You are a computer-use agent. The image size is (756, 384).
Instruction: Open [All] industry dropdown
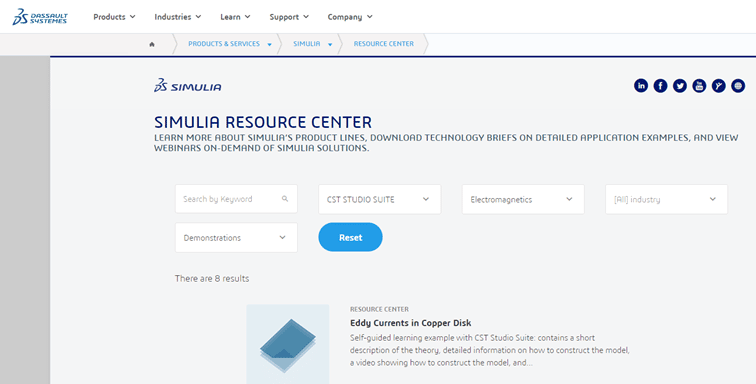pos(666,199)
